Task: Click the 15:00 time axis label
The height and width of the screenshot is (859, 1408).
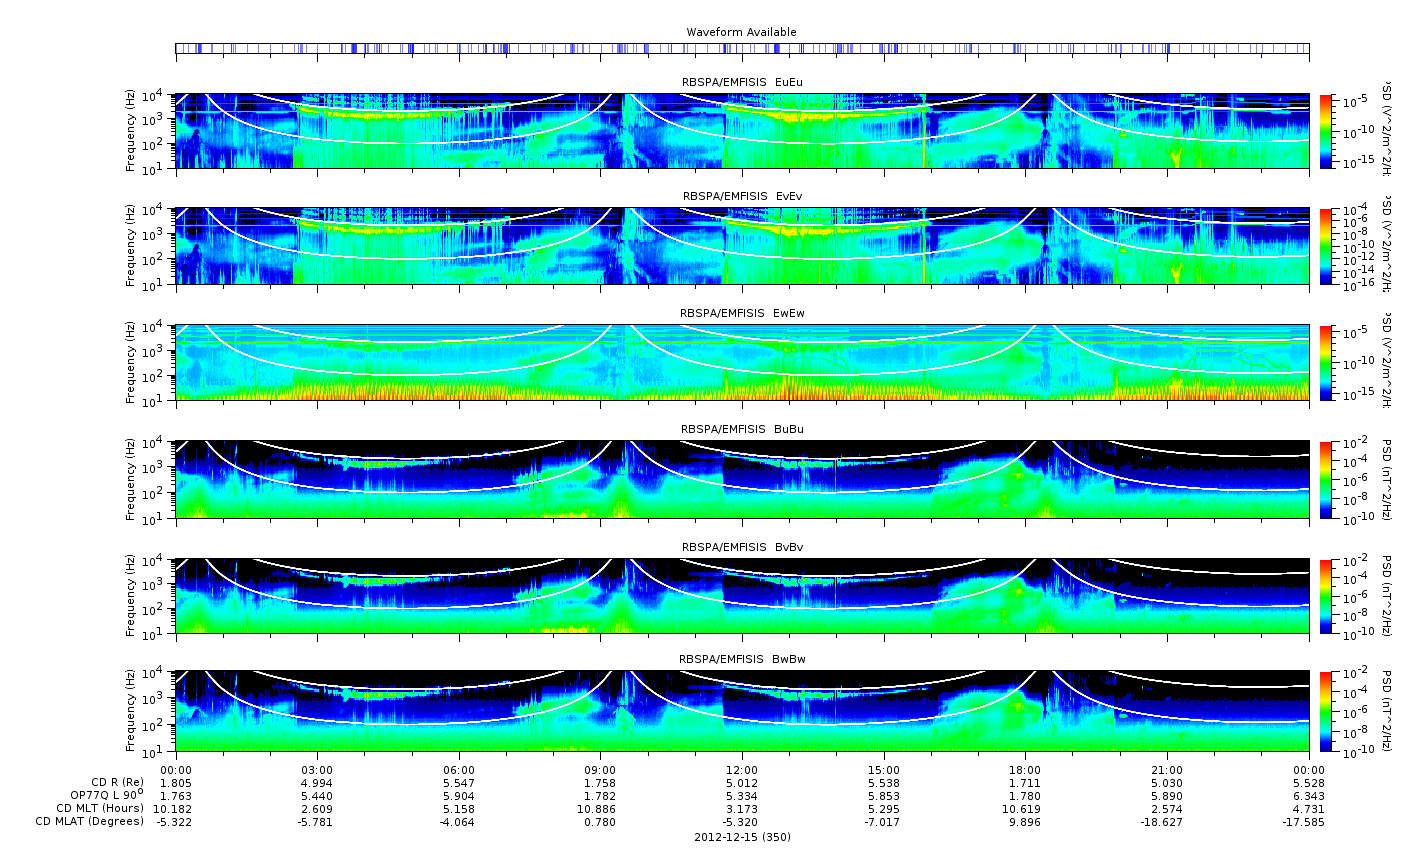Action: 884,770
